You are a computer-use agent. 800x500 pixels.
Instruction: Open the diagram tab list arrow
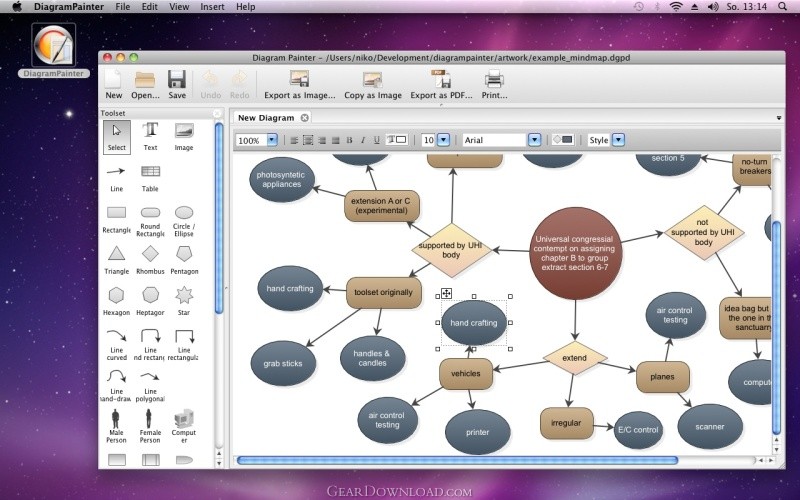pyautogui.click(x=779, y=118)
